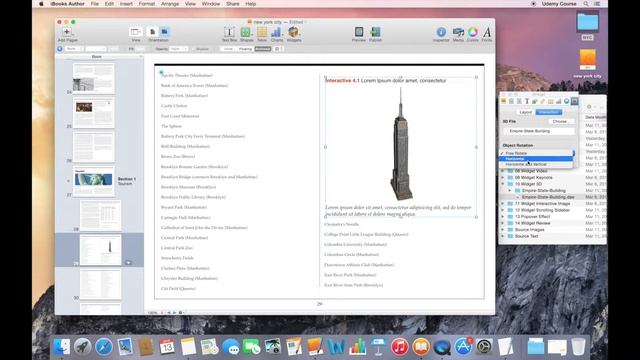Switch to landscape orientation
Viewport: 640px width, 360px height.
click(164, 32)
